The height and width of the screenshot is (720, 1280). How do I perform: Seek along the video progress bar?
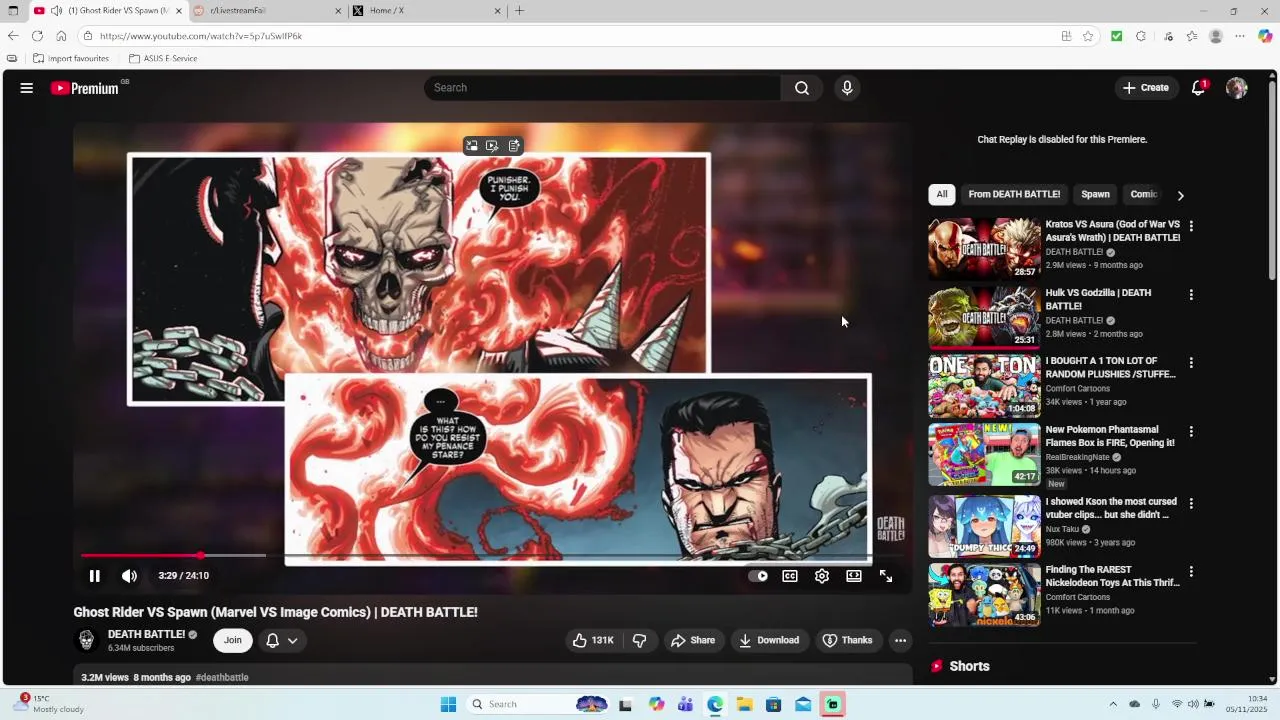point(491,555)
